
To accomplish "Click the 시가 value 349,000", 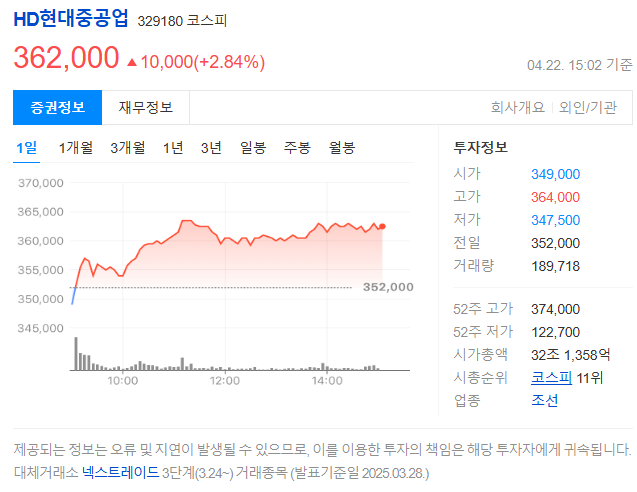I will 555,174.
